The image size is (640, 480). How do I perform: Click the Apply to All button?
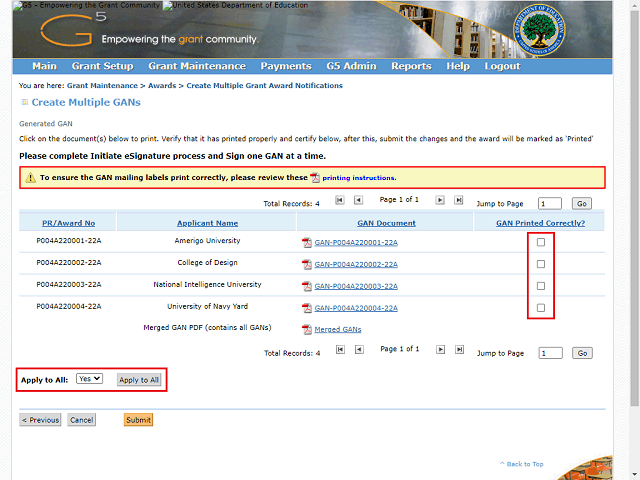(x=139, y=380)
